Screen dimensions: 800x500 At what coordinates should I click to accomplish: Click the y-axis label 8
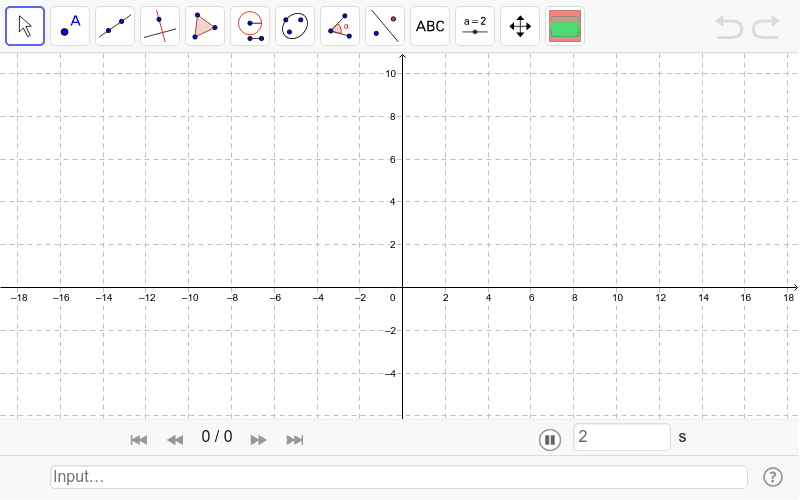tap(392, 117)
